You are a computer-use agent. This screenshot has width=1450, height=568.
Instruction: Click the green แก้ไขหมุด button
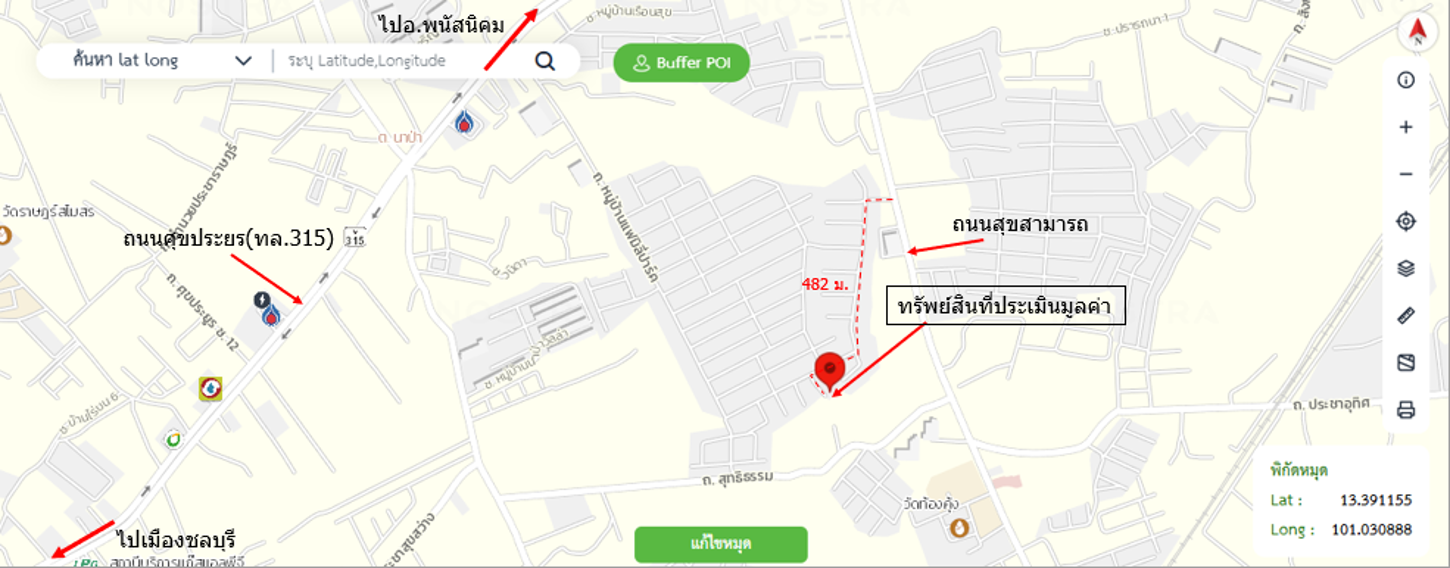click(x=721, y=544)
